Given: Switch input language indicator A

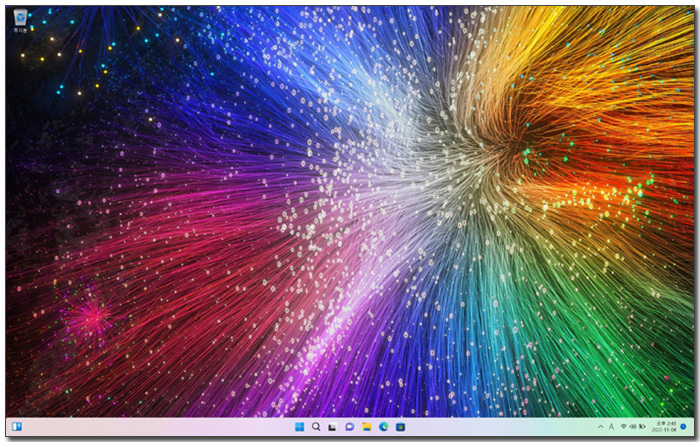Looking at the screenshot, I should click(611, 427).
